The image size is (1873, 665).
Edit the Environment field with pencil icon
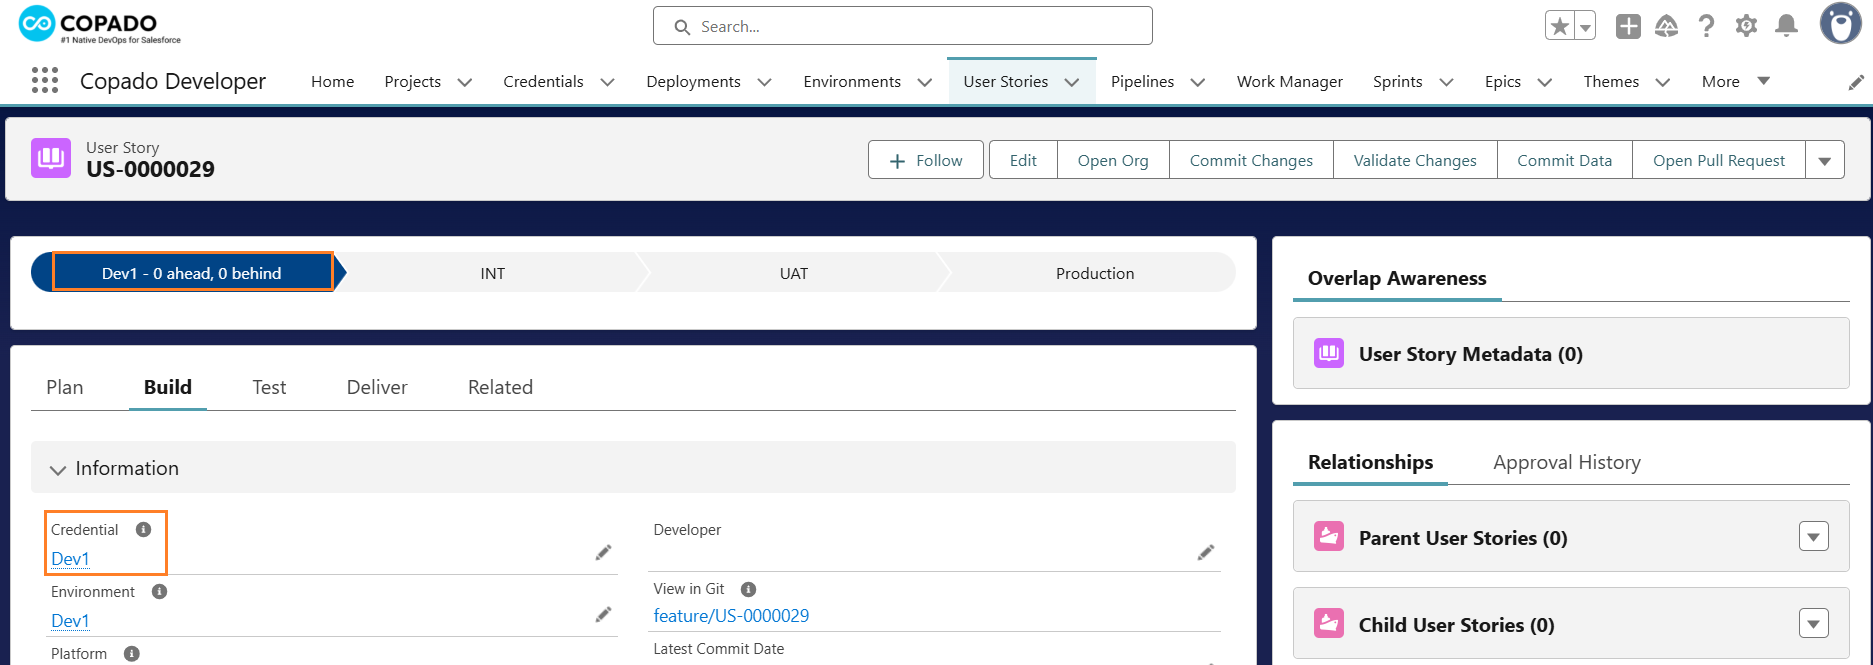603,614
